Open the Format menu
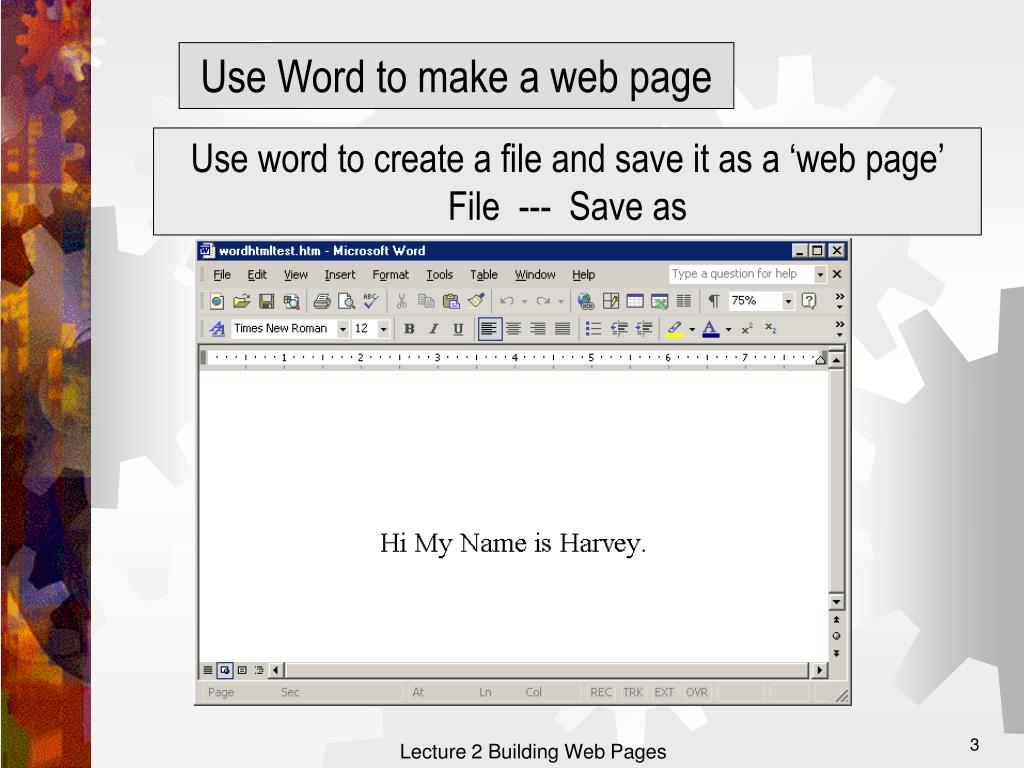Image resolution: width=1024 pixels, height=768 pixels. click(391, 275)
